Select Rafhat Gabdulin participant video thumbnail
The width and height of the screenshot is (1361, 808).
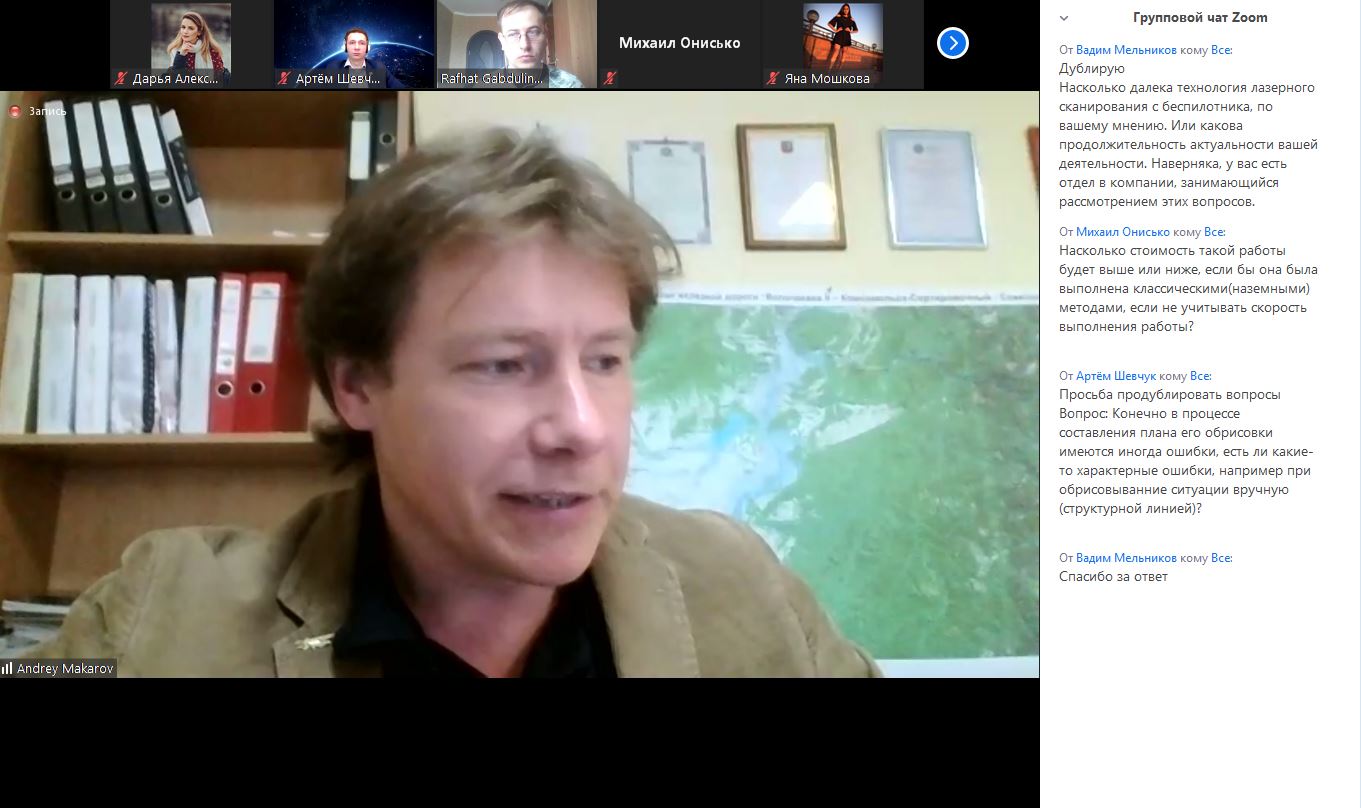pos(516,44)
